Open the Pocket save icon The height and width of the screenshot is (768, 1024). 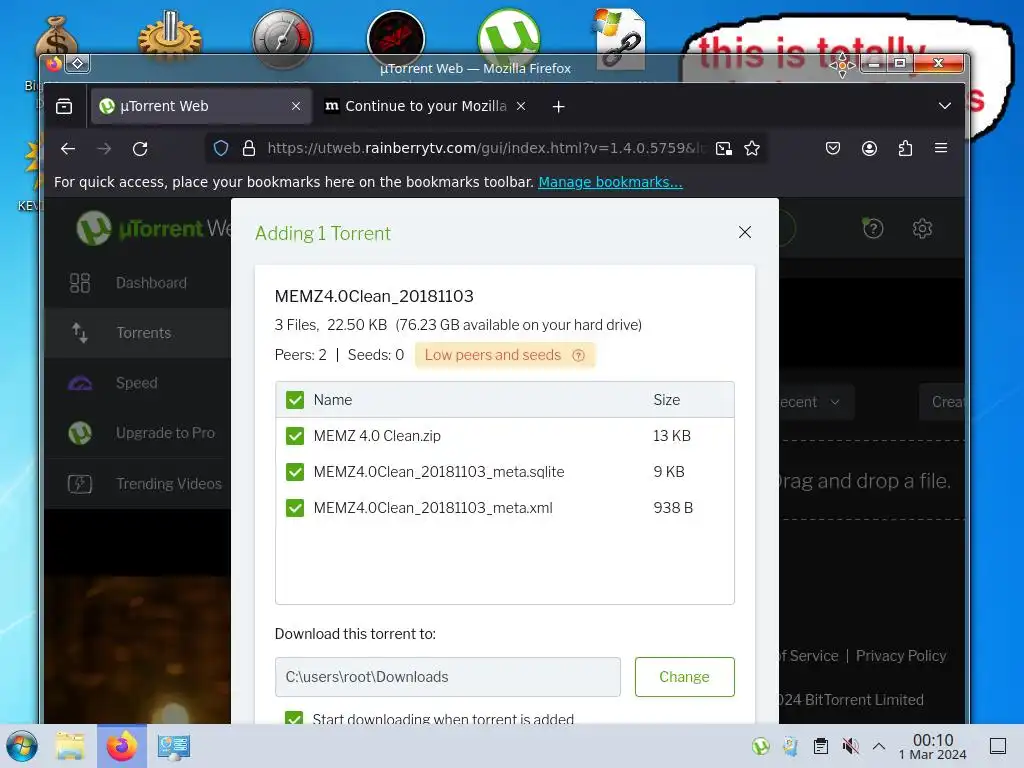point(833,148)
